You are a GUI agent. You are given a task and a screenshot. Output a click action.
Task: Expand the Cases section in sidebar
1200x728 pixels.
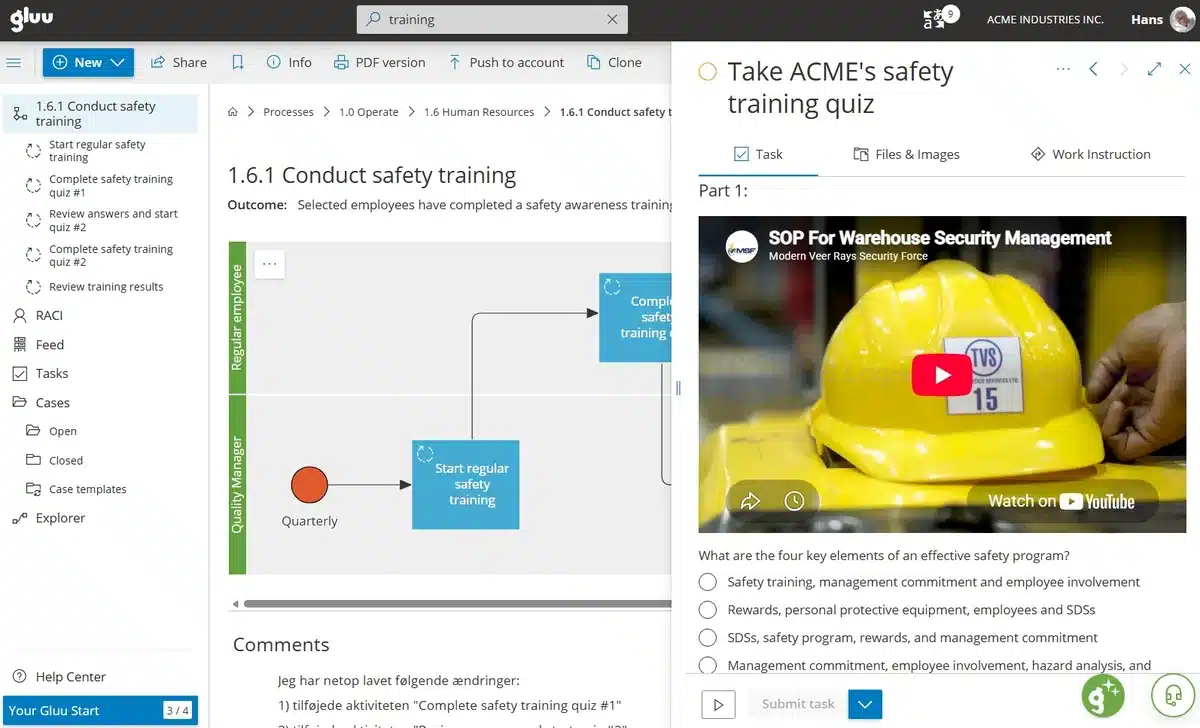coord(52,403)
